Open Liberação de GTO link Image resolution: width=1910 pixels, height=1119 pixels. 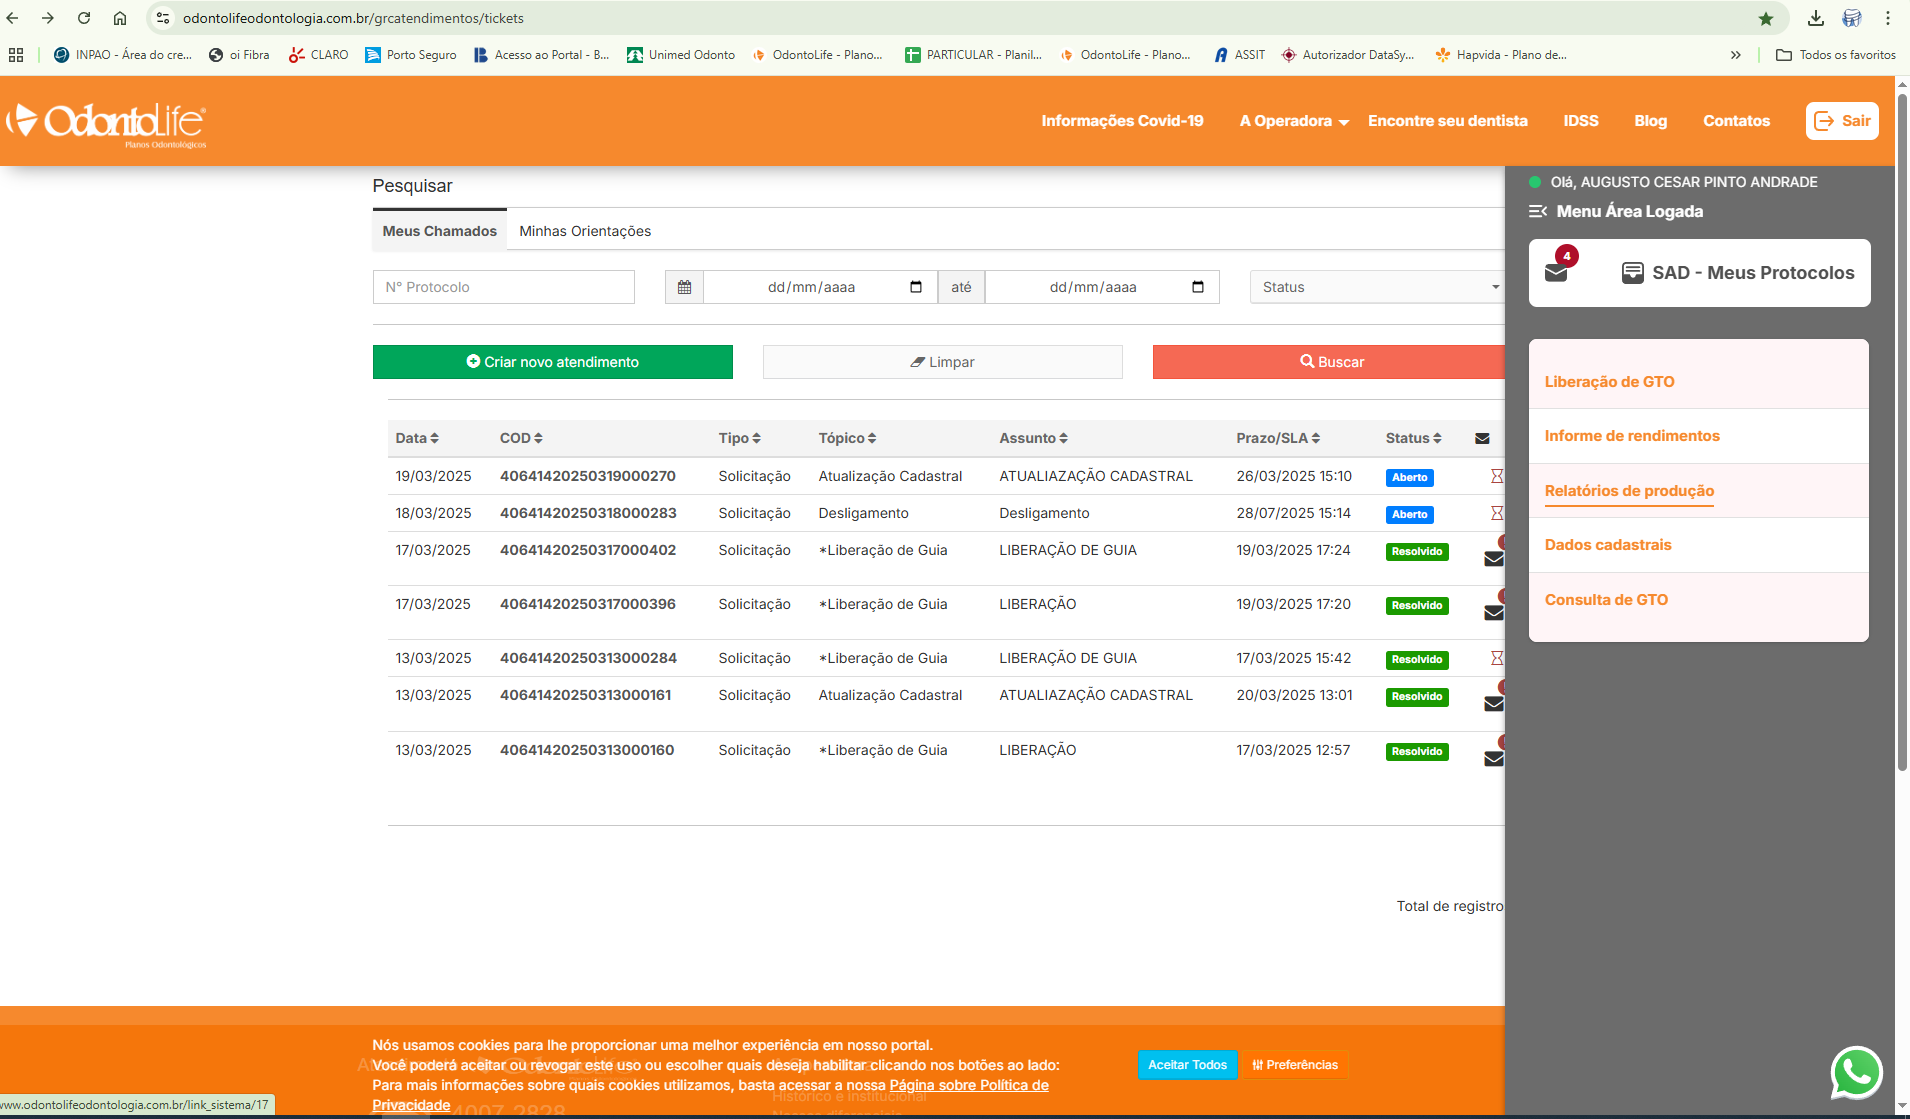tap(1609, 382)
